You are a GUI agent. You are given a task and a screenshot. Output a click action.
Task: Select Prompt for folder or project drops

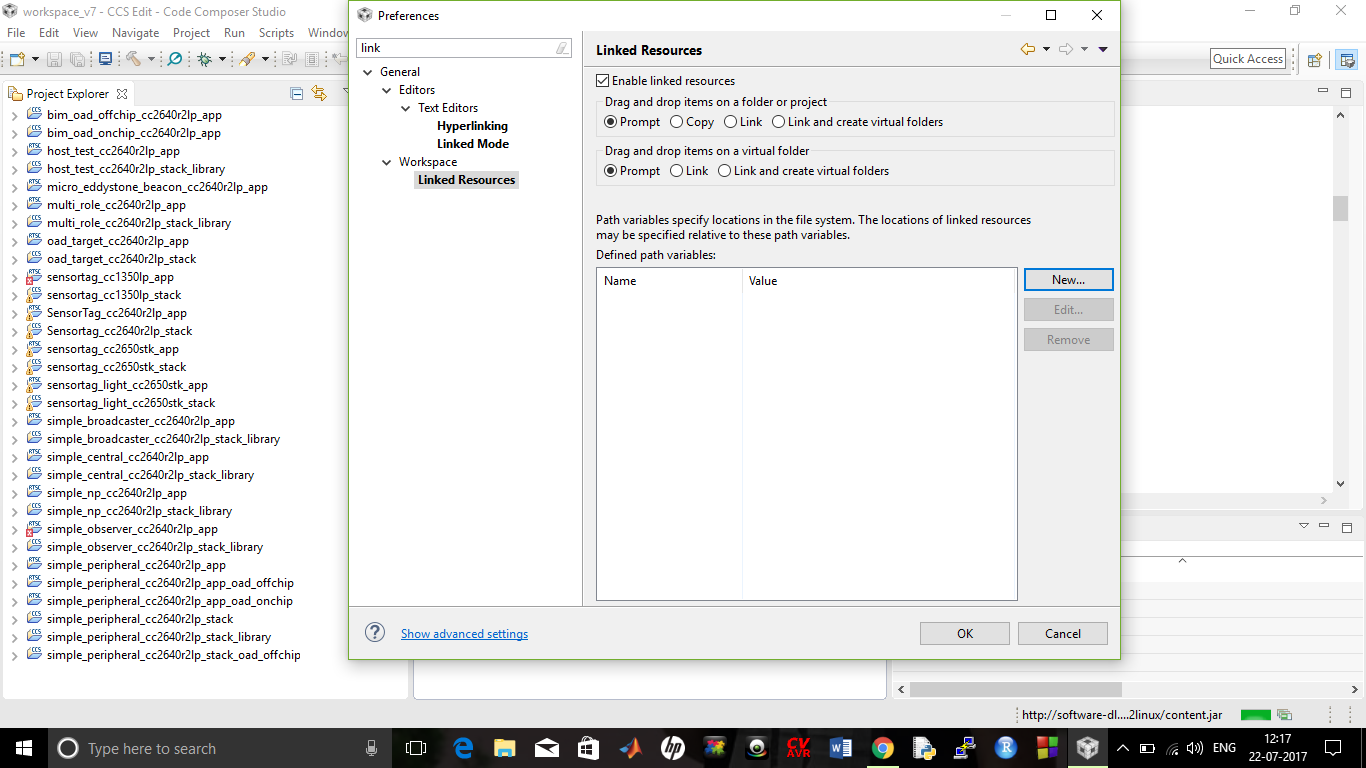click(611, 122)
